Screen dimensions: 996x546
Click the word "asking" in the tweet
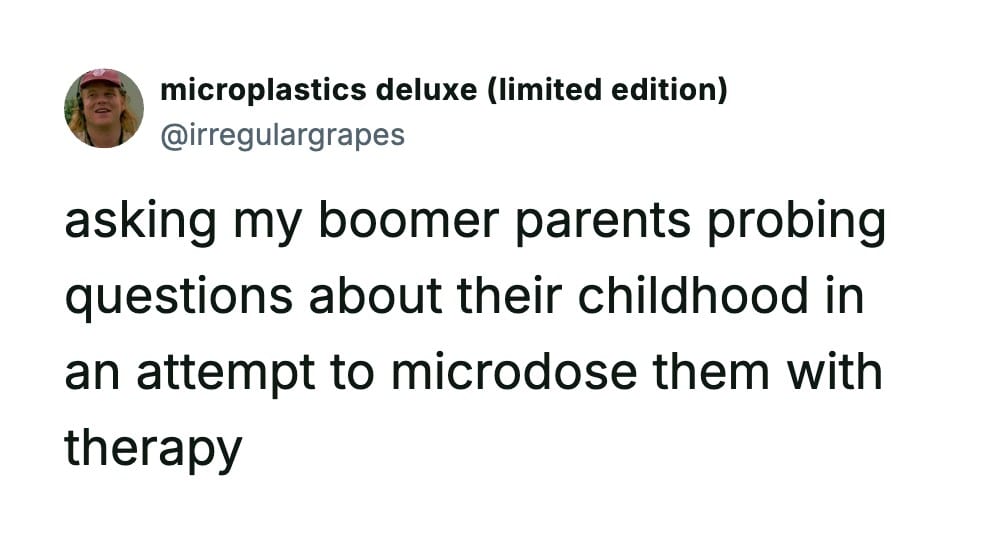[140, 222]
